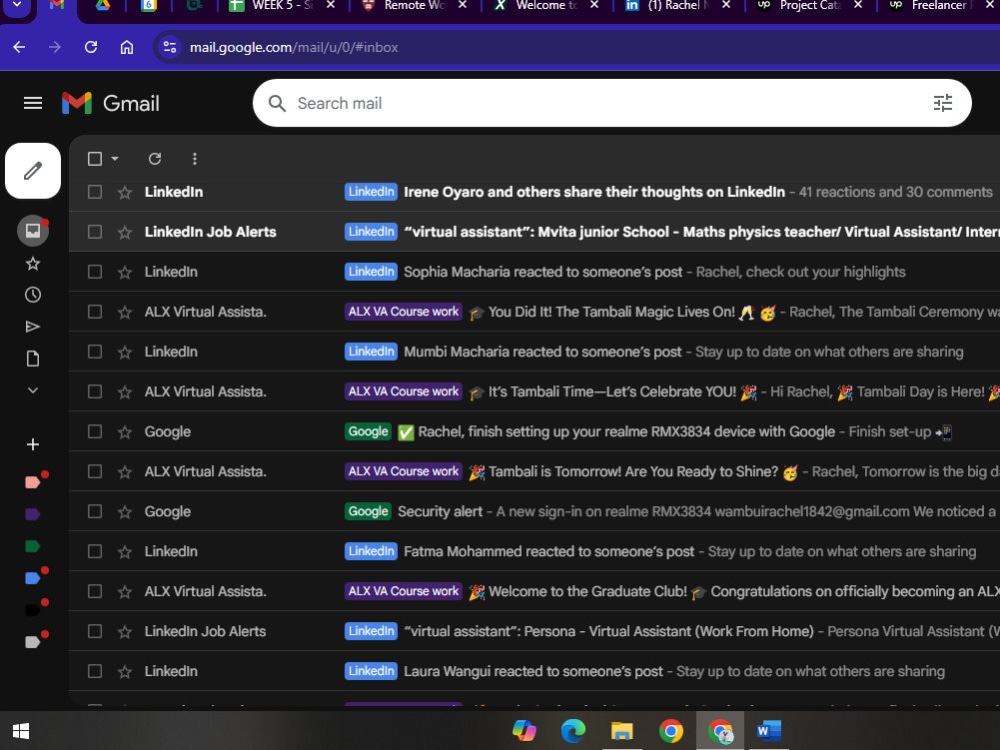The height and width of the screenshot is (750, 1000).
Task: Select the Fatma Mohammed email checkbox
Action: 94,551
